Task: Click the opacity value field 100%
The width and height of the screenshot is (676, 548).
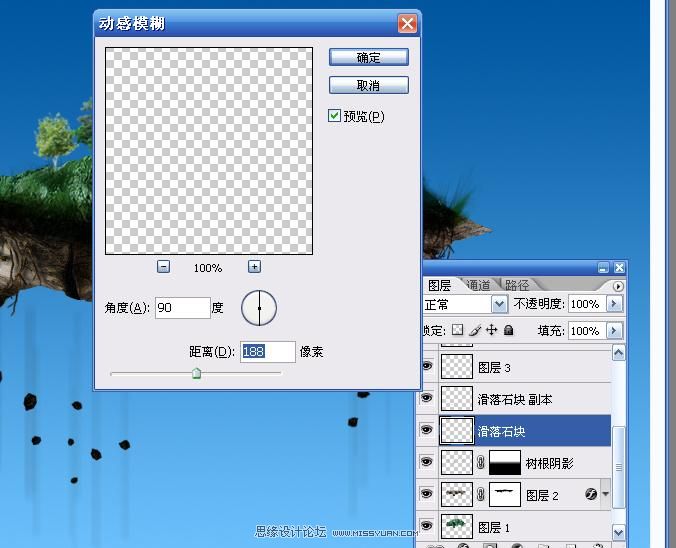Action: (588, 304)
